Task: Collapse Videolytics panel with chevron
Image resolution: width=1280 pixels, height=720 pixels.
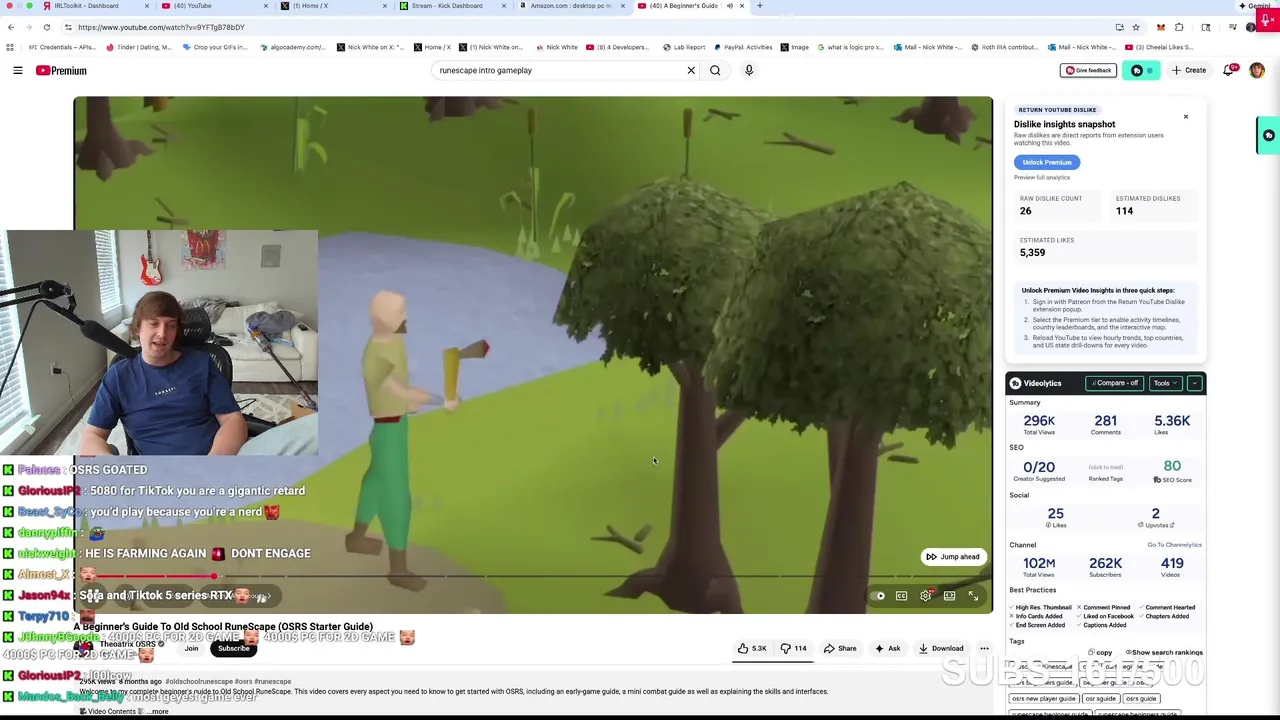Action: pyautogui.click(x=1194, y=383)
